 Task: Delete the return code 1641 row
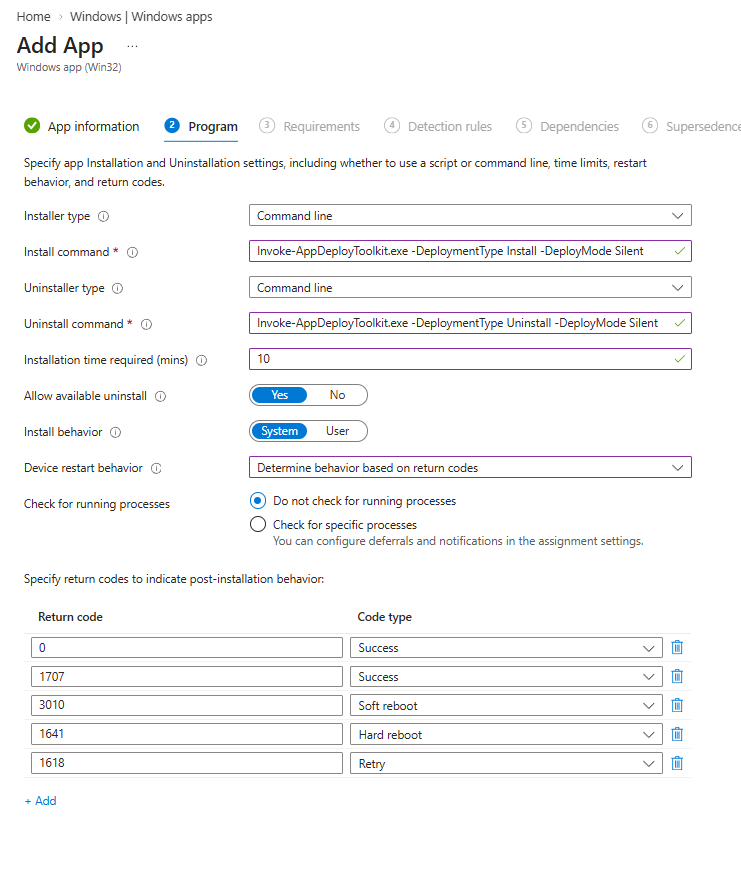tap(677, 734)
